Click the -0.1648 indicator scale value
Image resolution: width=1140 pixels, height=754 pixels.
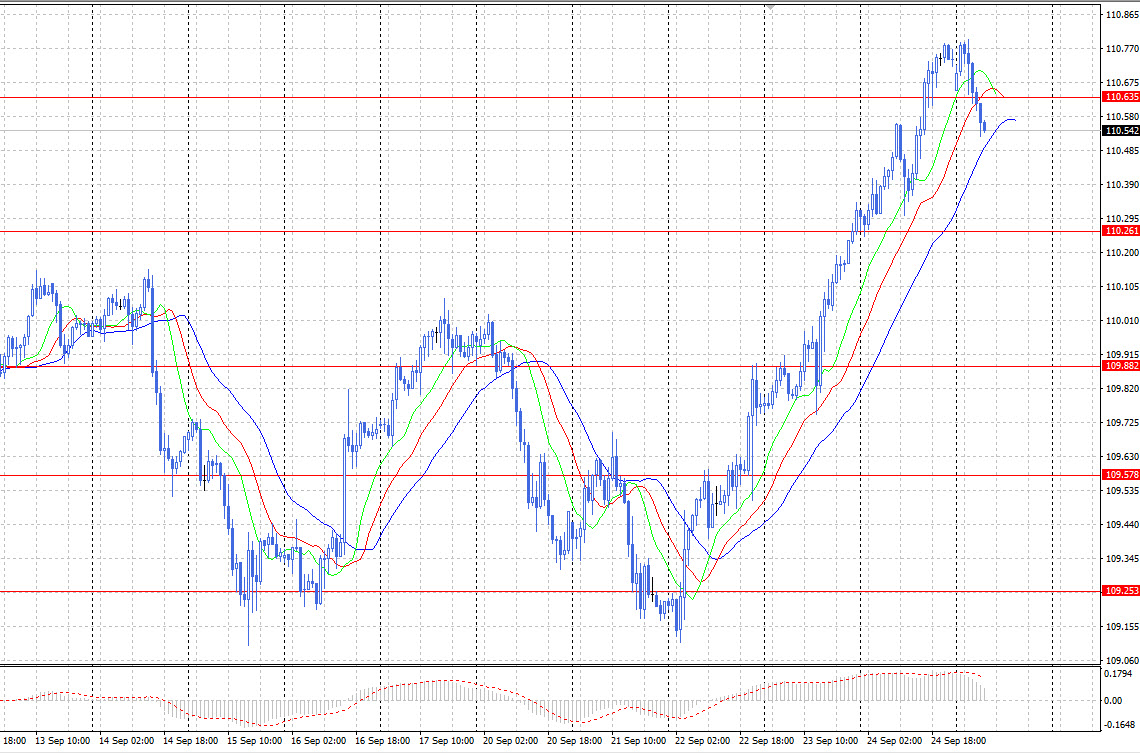1119,724
